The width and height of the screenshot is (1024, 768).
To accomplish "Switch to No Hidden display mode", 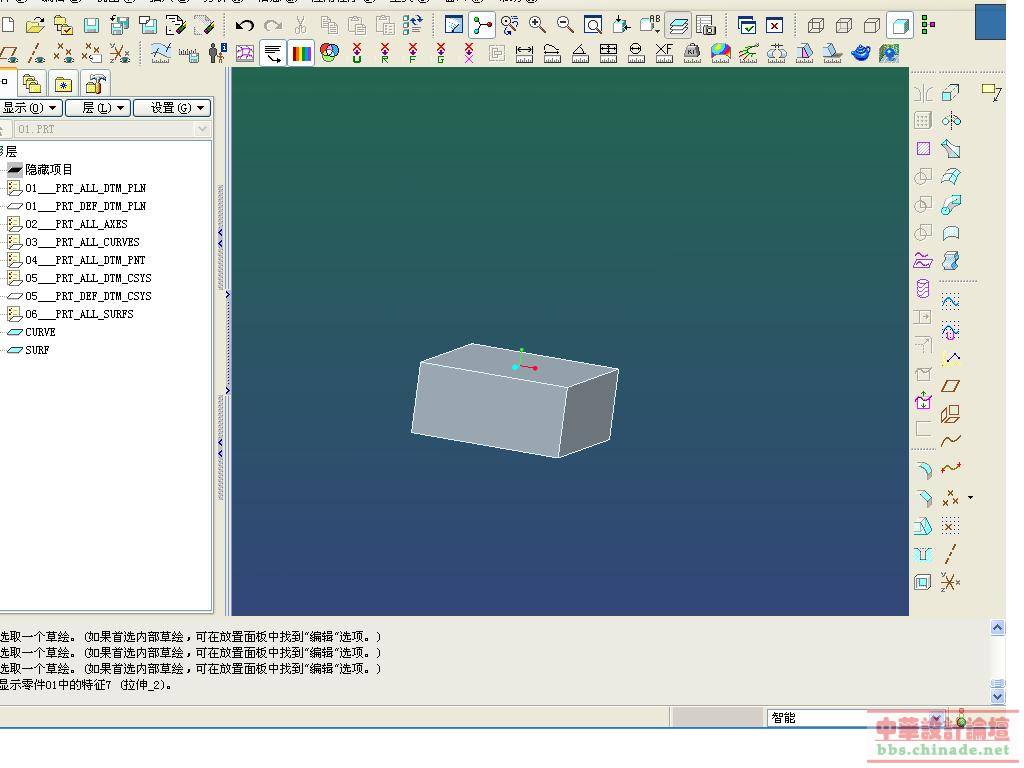I will pyautogui.click(x=872, y=25).
